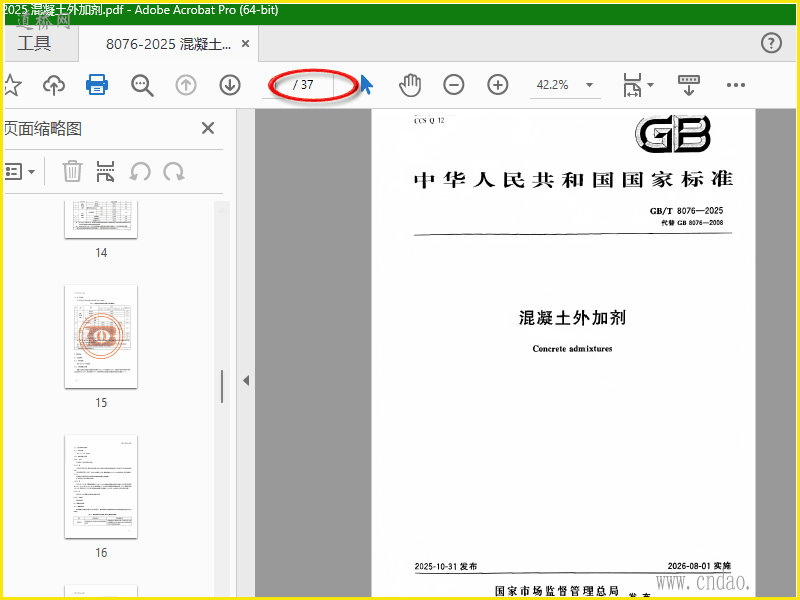This screenshot has height=600, width=800.
Task: Switch to the 8076-2025 document tab
Action: point(168,44)
